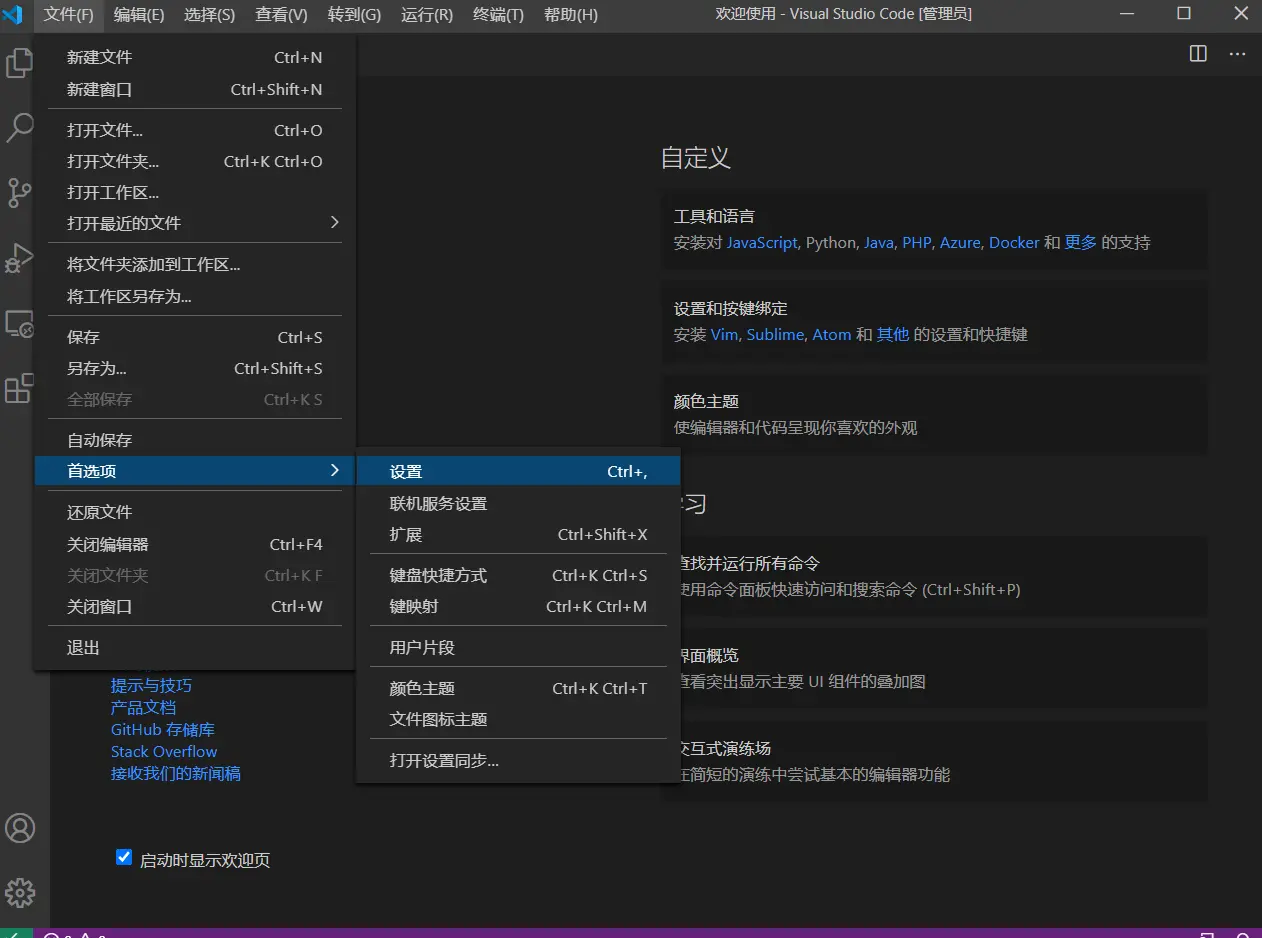Click the Atom keybinding link
This screenshot has width=1262, height=938.
pyautogui.click(x=832, y=335)
